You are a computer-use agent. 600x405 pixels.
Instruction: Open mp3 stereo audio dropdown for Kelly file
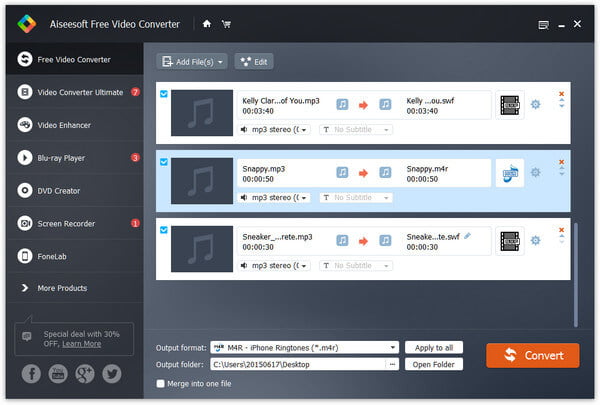[274, 129]
